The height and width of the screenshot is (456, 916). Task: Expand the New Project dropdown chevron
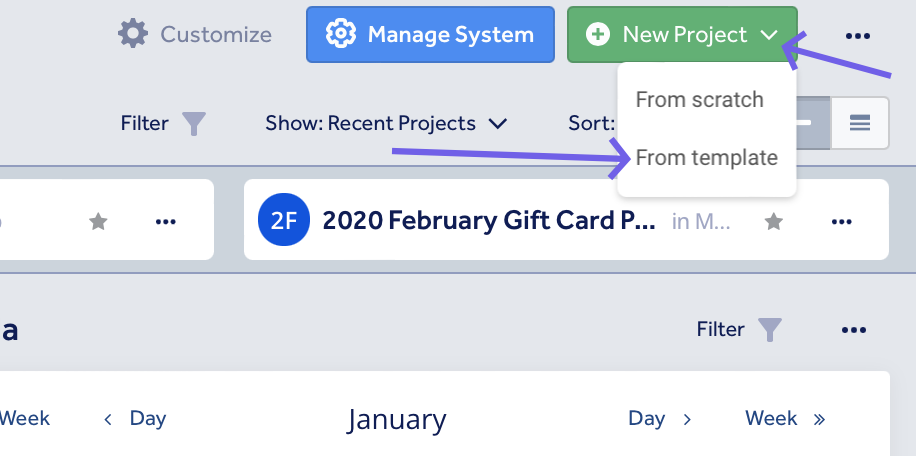point(768,35)
